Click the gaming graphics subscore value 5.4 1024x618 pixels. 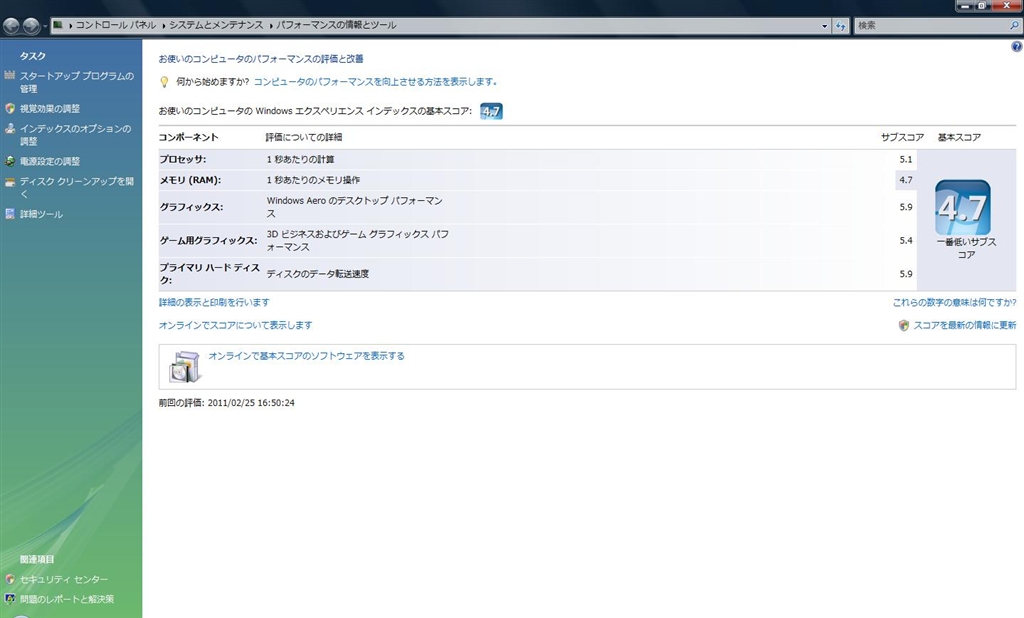(906, 240)
